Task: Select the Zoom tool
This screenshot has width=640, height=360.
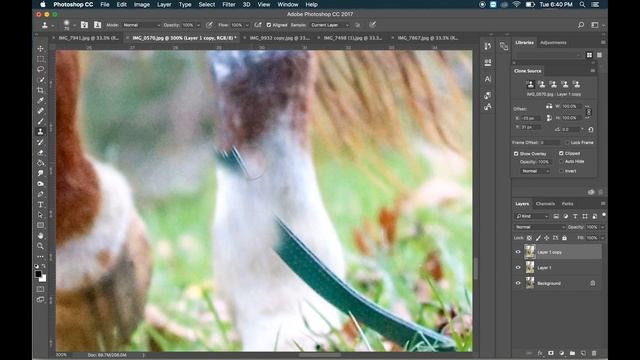Action: pyautogui.click(x=40, y=246)
